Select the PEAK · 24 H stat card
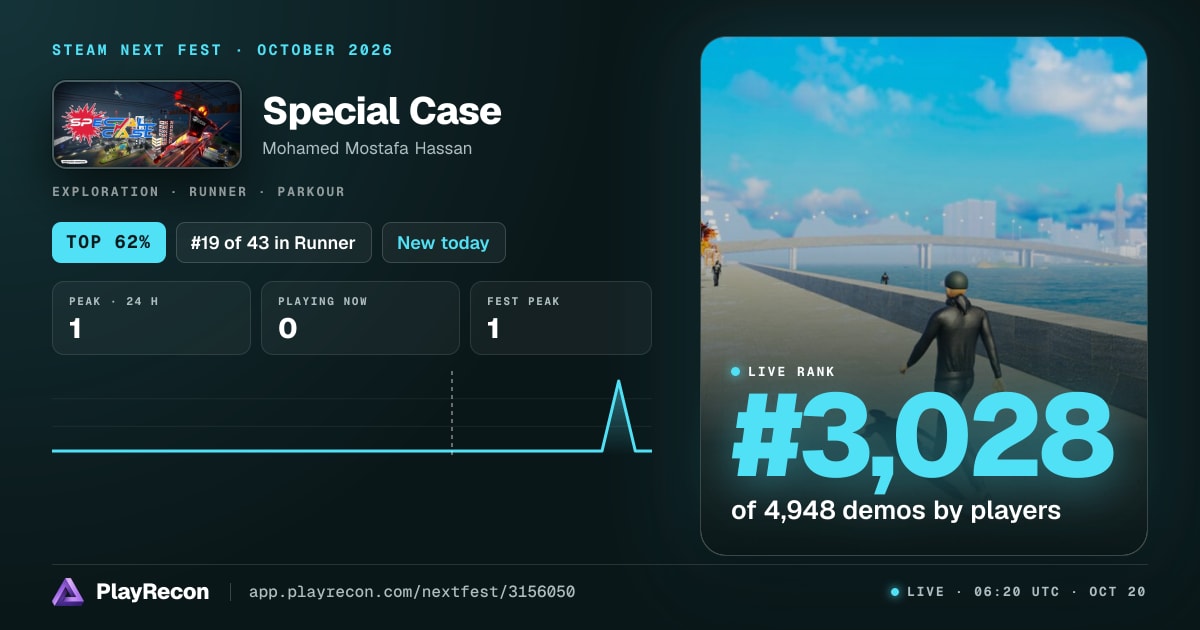The image size is (1200, 630). (151, 318)
